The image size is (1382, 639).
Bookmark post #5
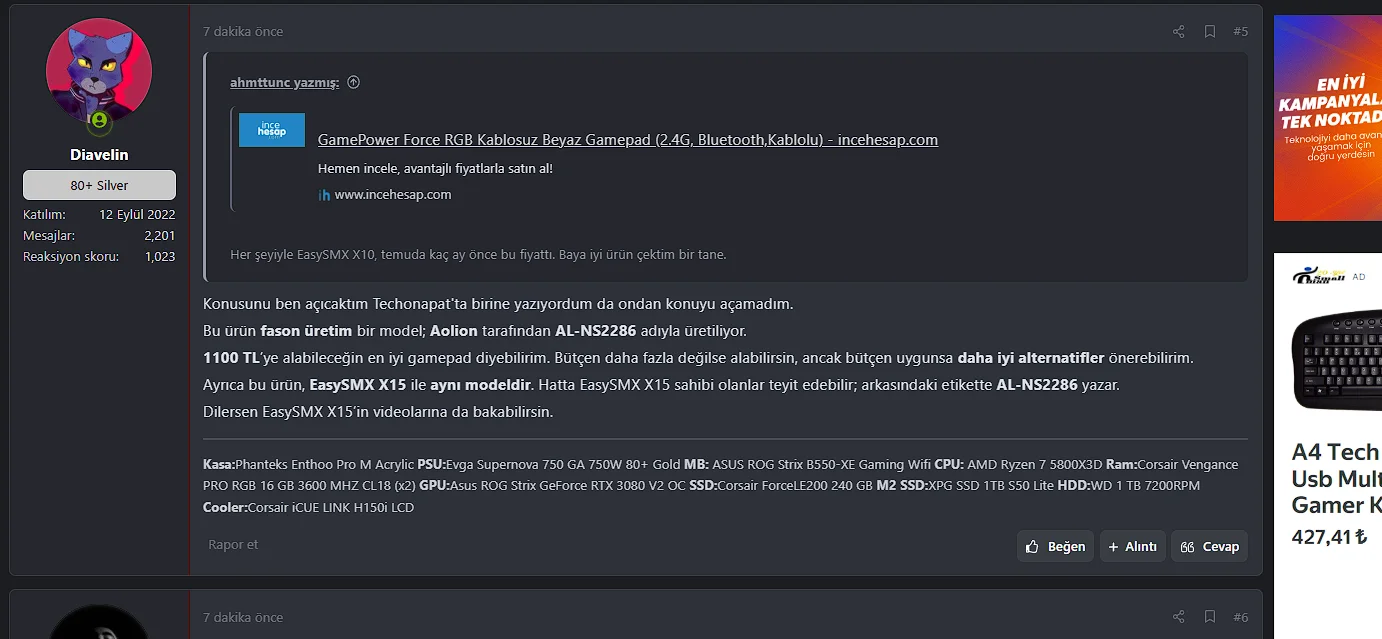coord(1209,32)
